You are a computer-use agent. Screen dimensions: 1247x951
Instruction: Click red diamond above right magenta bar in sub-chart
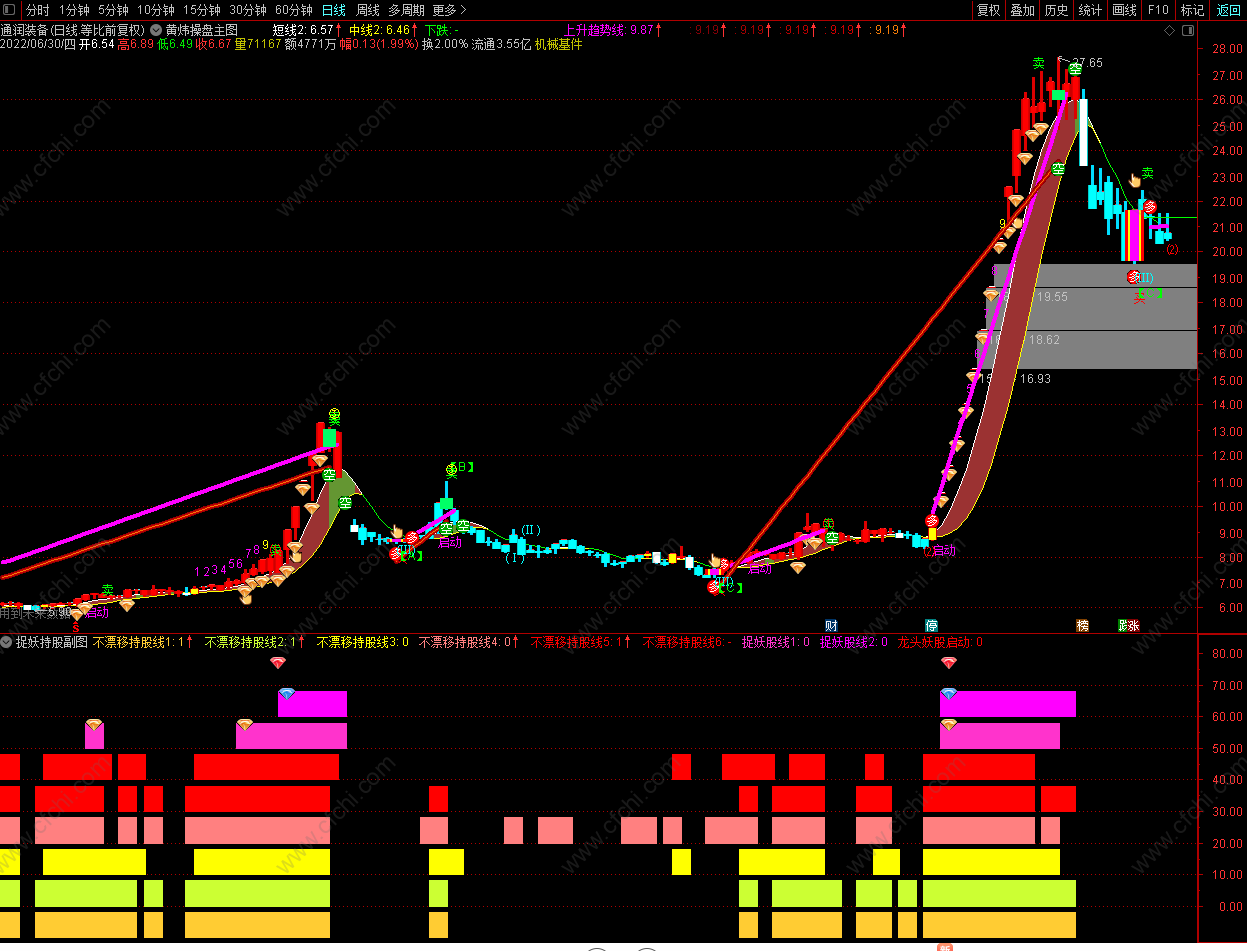click(x=948, y=662)
